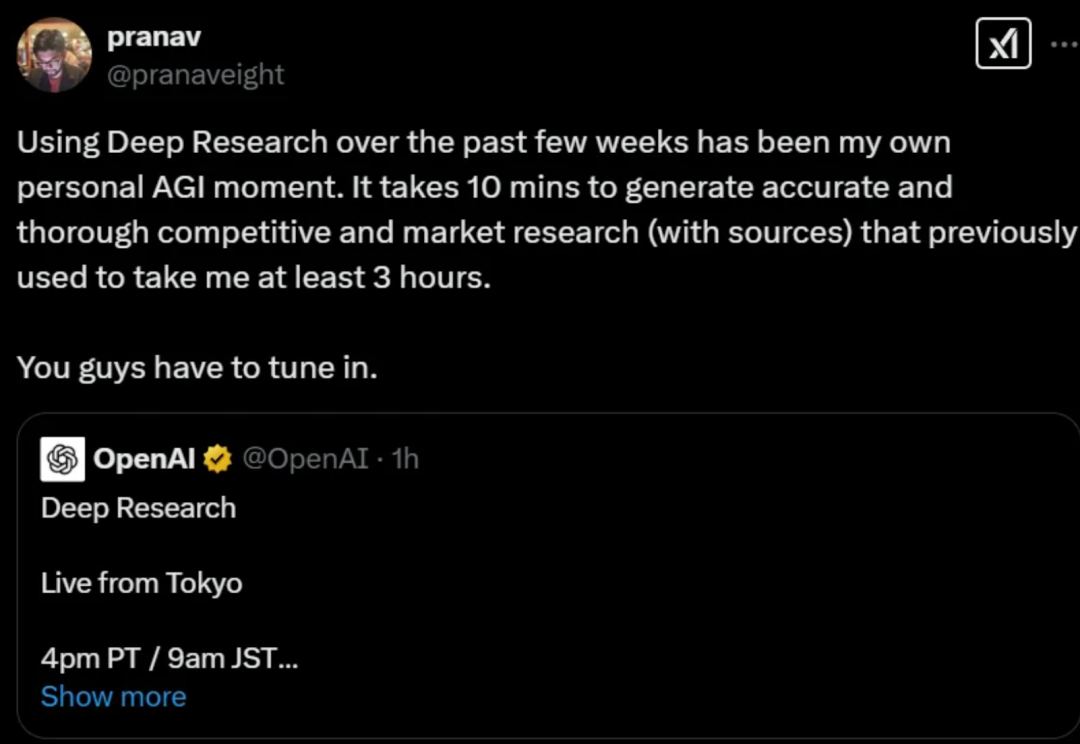The width and height of the screenshot is (1080, 744).
Task: Click tweet line starting 'personal AGI moment'
Action: coord(484,187)
